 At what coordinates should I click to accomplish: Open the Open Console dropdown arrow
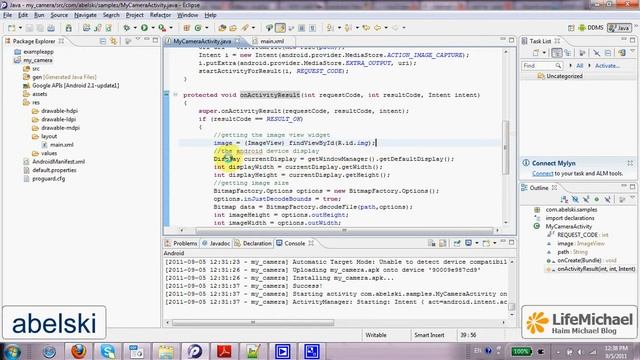[495, 243]
